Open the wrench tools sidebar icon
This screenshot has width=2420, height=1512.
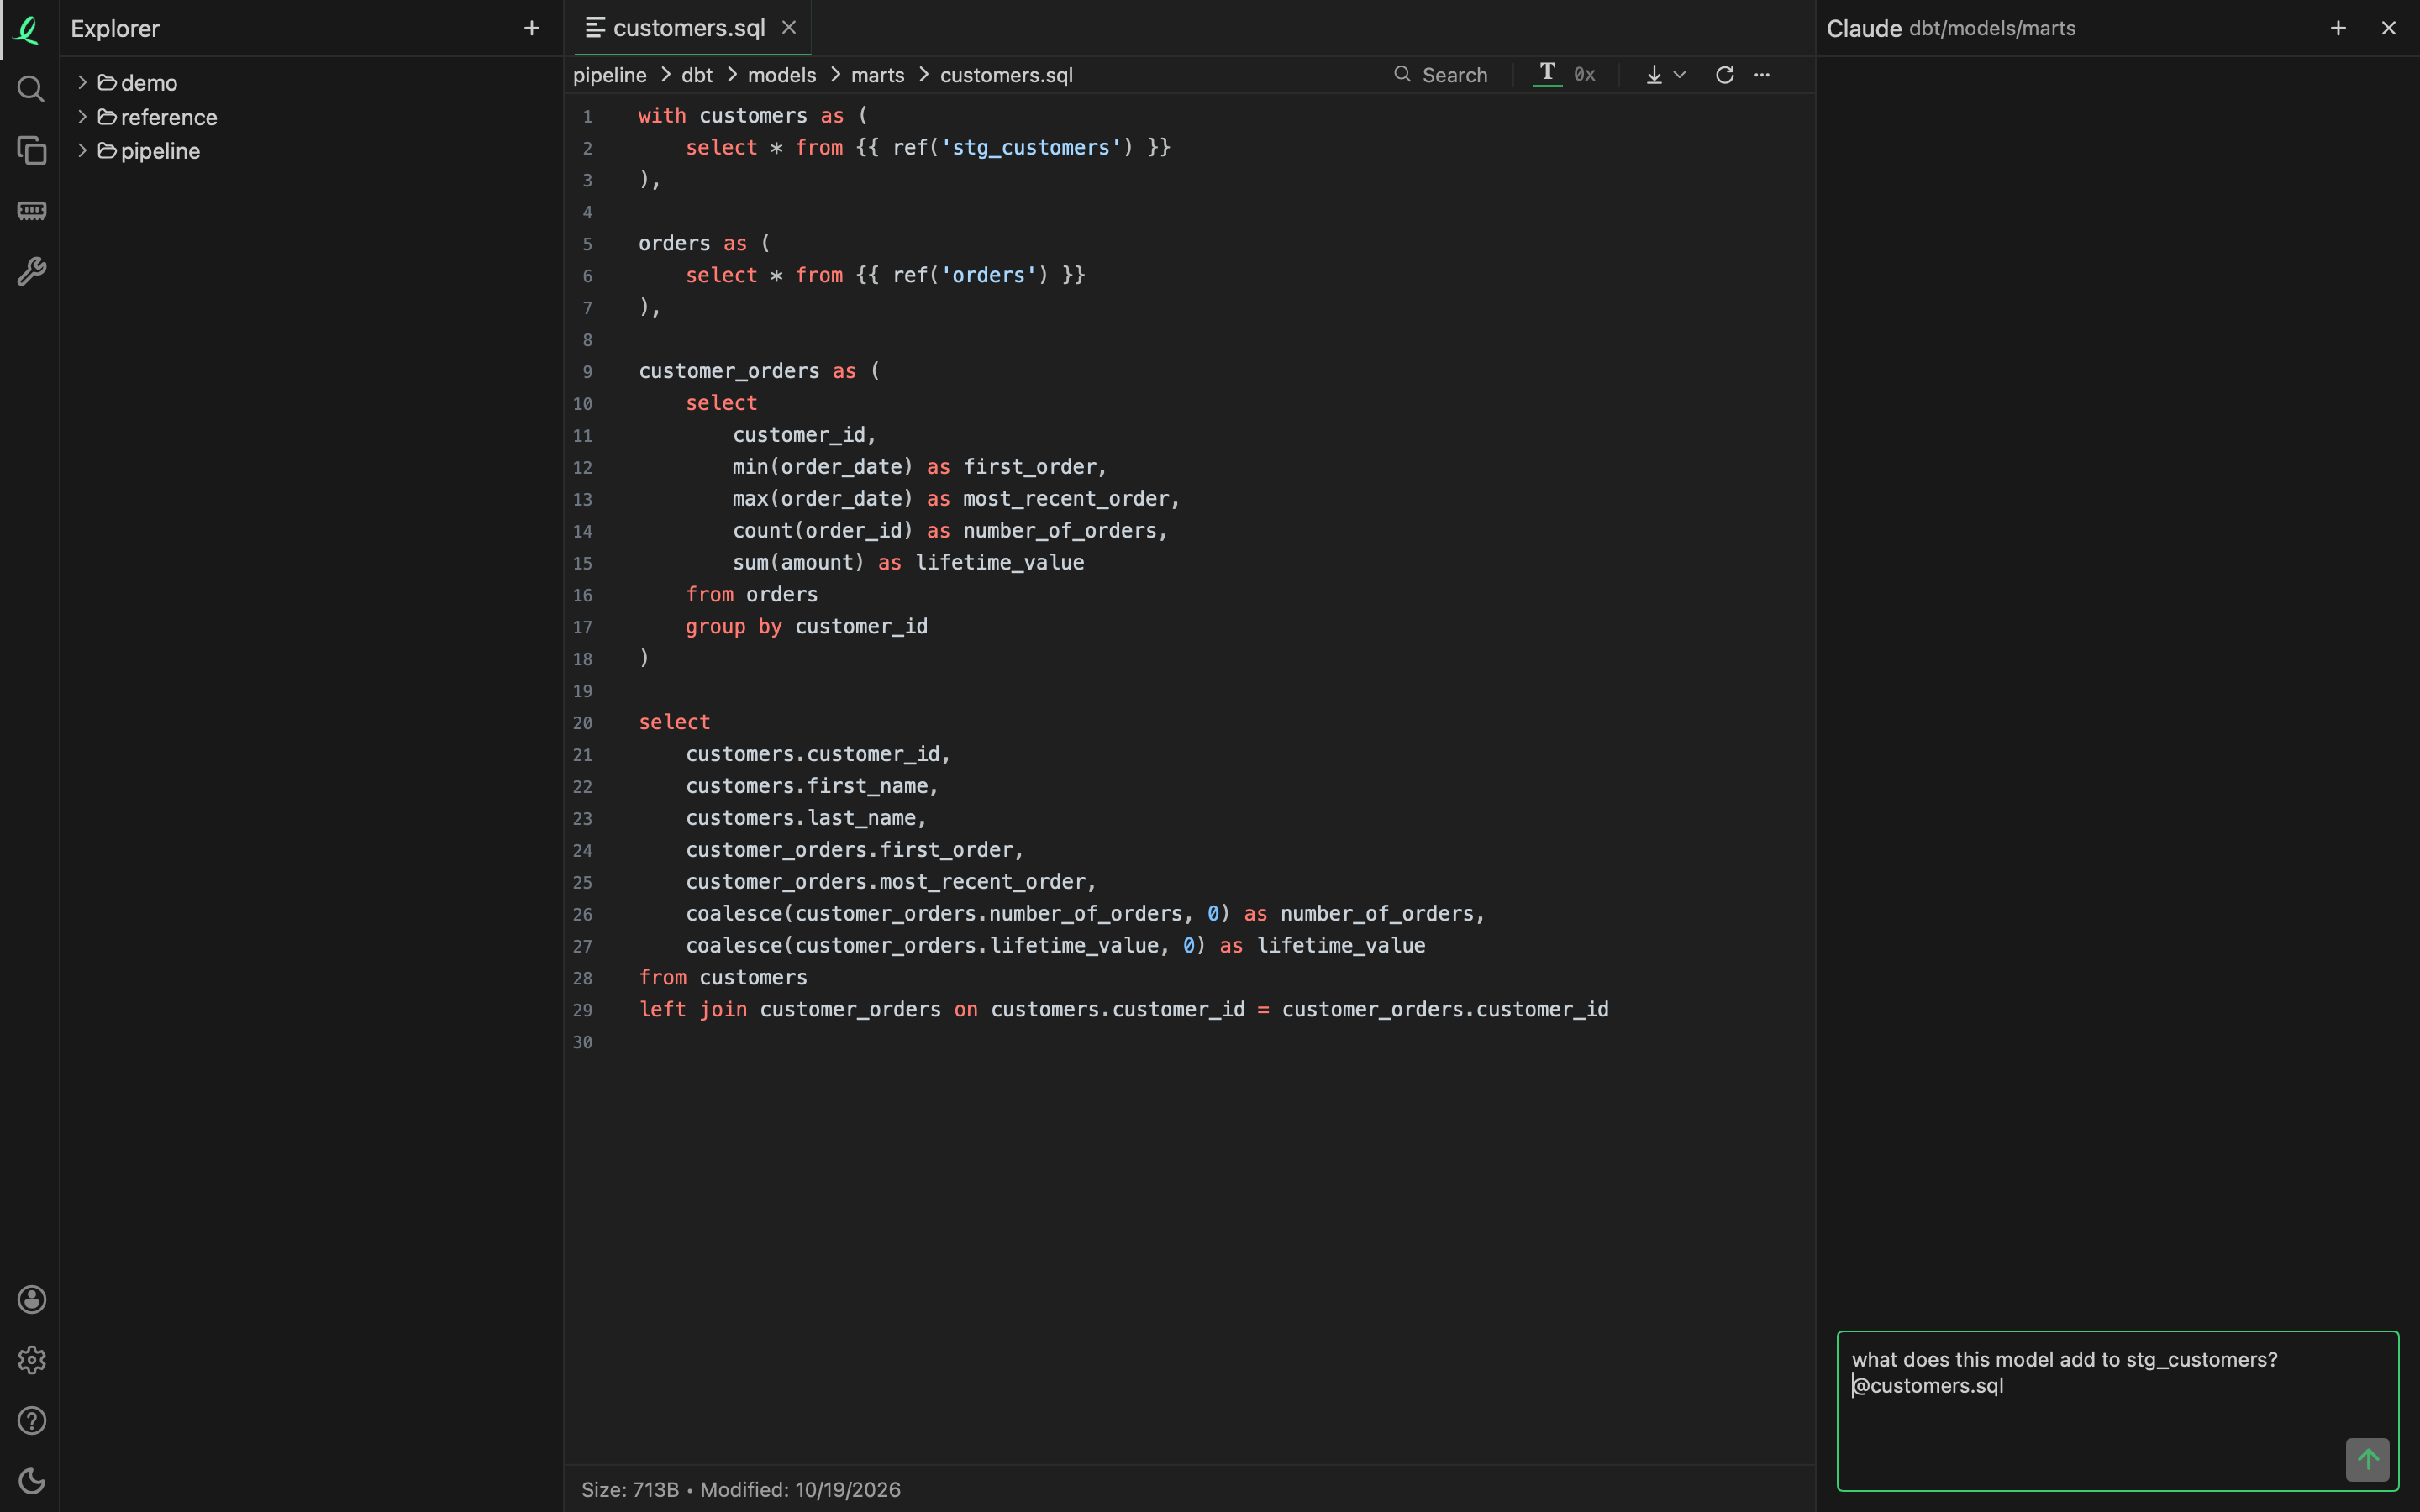[31, 271]
